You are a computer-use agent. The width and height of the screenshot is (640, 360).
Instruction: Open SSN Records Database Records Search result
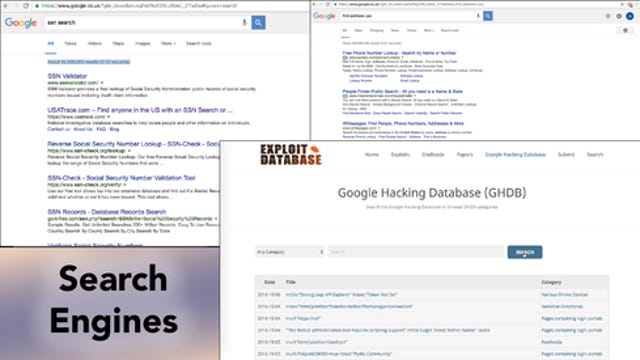coord(107,212)
